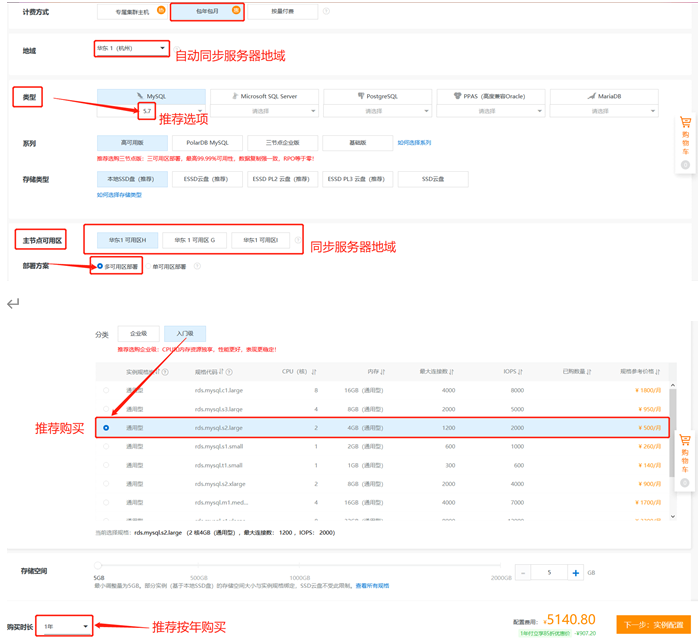Open the PostgreSQL version dropdown
Screen dimensions: 698x640
click(x=377, y=111)
